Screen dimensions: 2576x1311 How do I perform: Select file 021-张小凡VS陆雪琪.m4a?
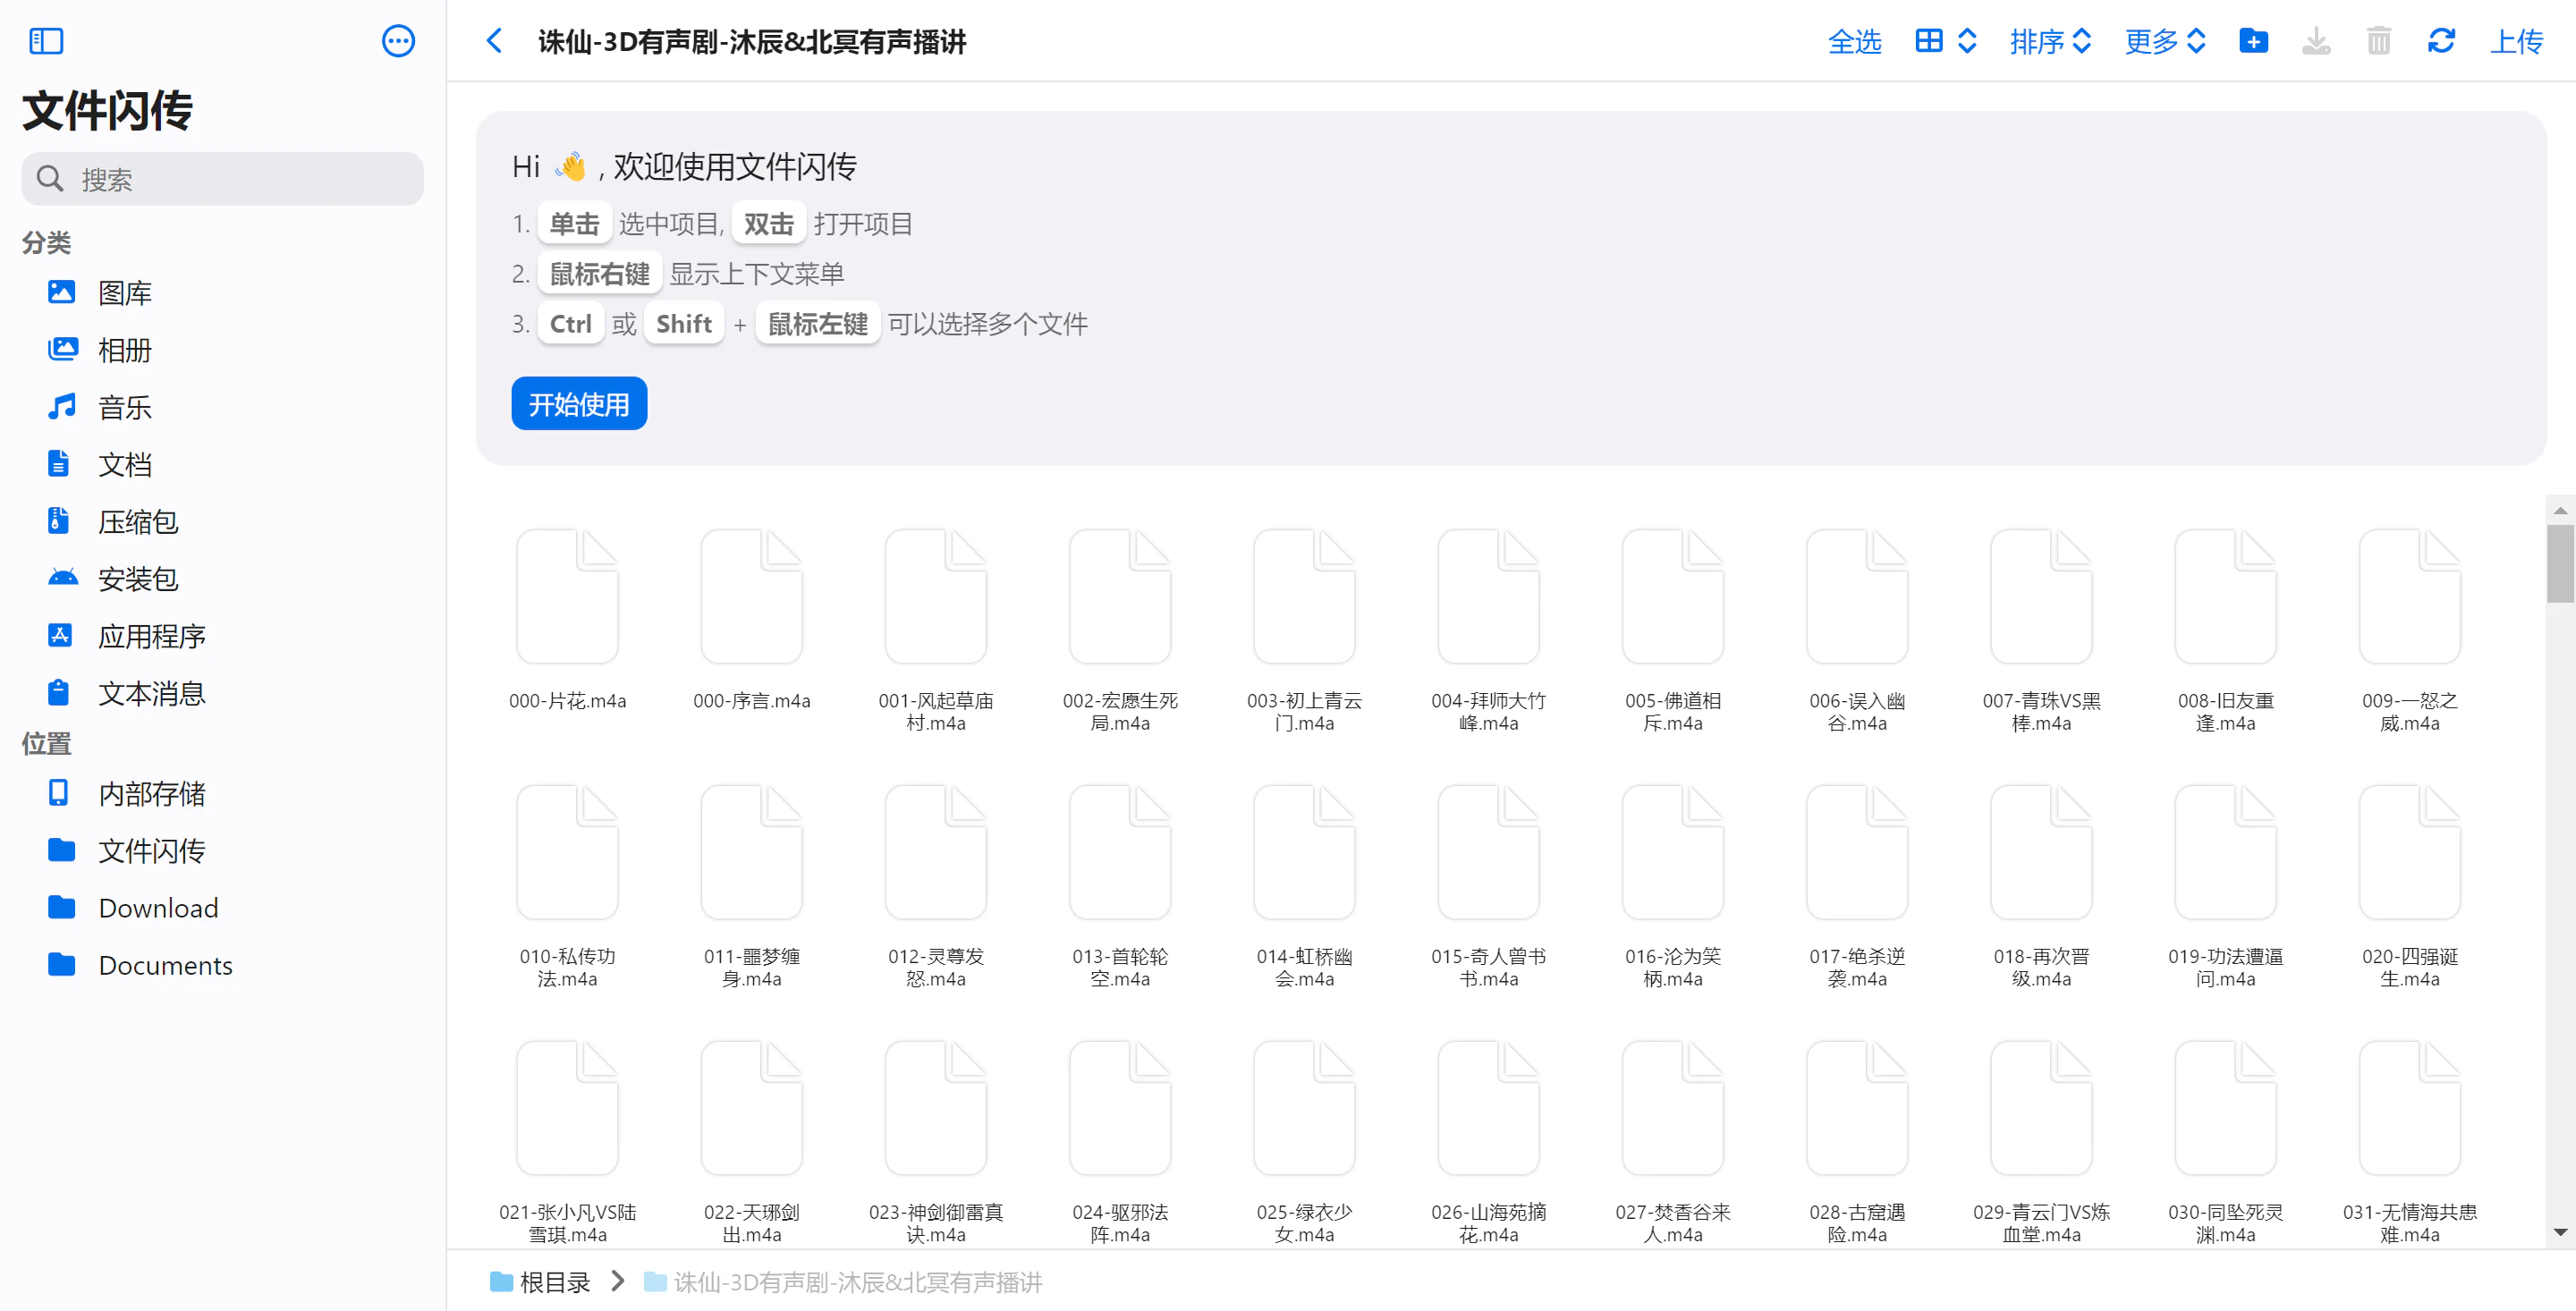(567, 1141)
